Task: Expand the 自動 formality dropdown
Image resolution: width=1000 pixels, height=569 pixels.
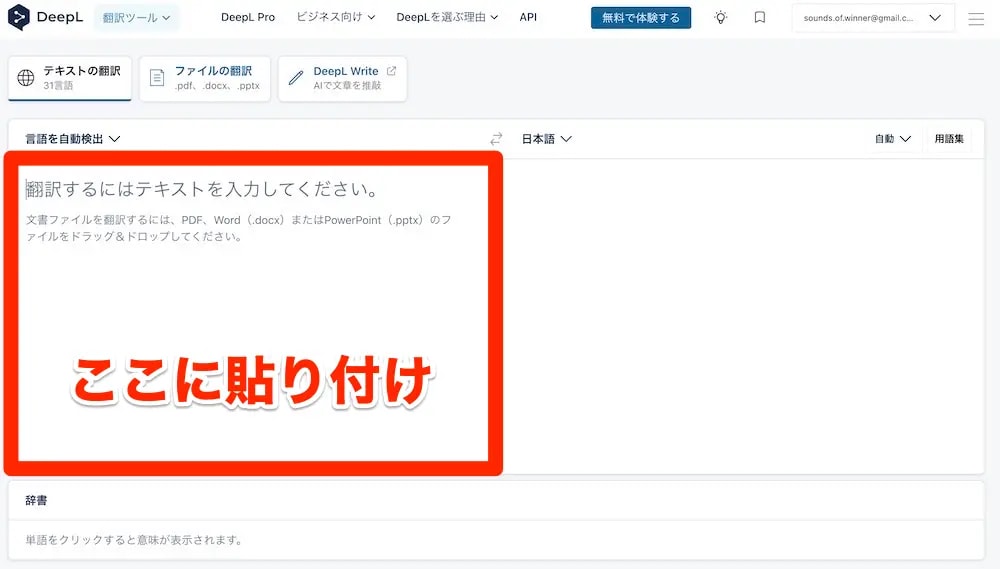Action: coord(892,139)
